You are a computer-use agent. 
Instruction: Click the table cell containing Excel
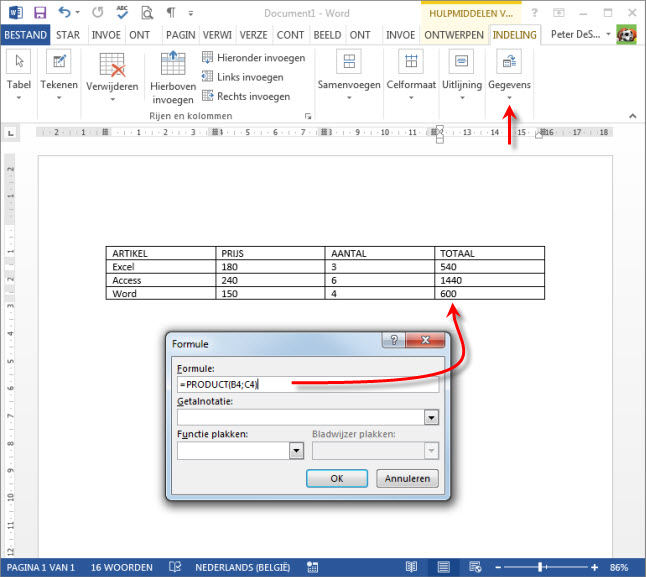(x=161, y=266)
